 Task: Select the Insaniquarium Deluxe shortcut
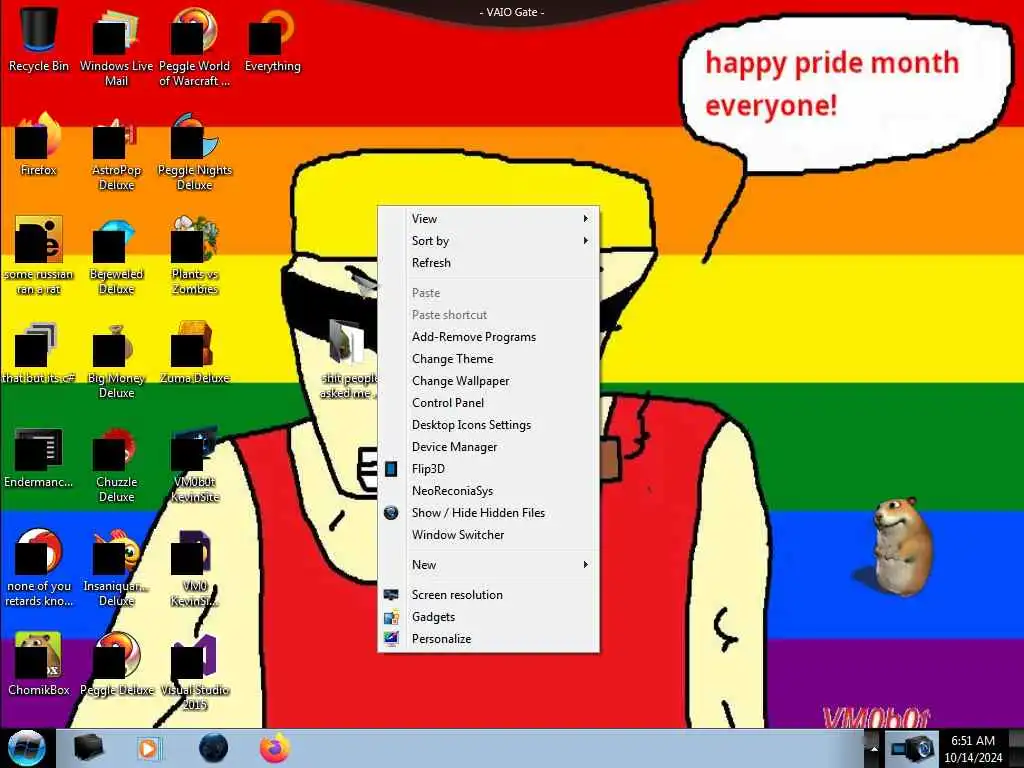(x=116, y=568)
